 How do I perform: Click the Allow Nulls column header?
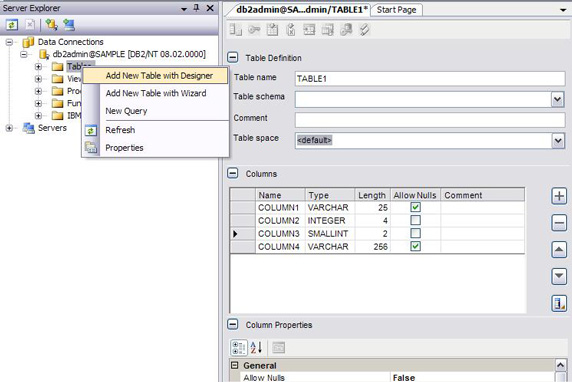click(x=416, y=195)
